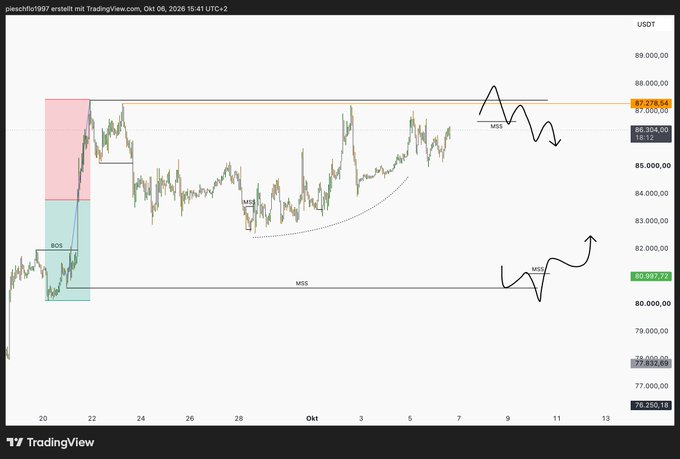Image resolution: width=680 pixels, height=459 pixels.
Task: Click the 18:12 countdown under the current price
Action: (644, 138)
